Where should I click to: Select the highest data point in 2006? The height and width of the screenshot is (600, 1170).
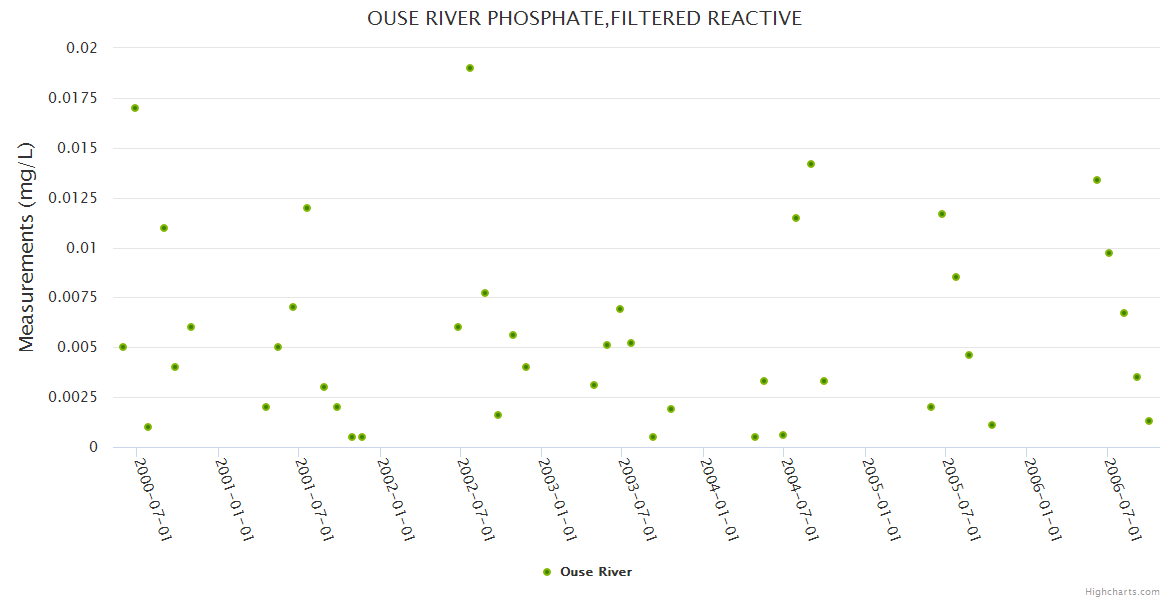coord(1097,180)
